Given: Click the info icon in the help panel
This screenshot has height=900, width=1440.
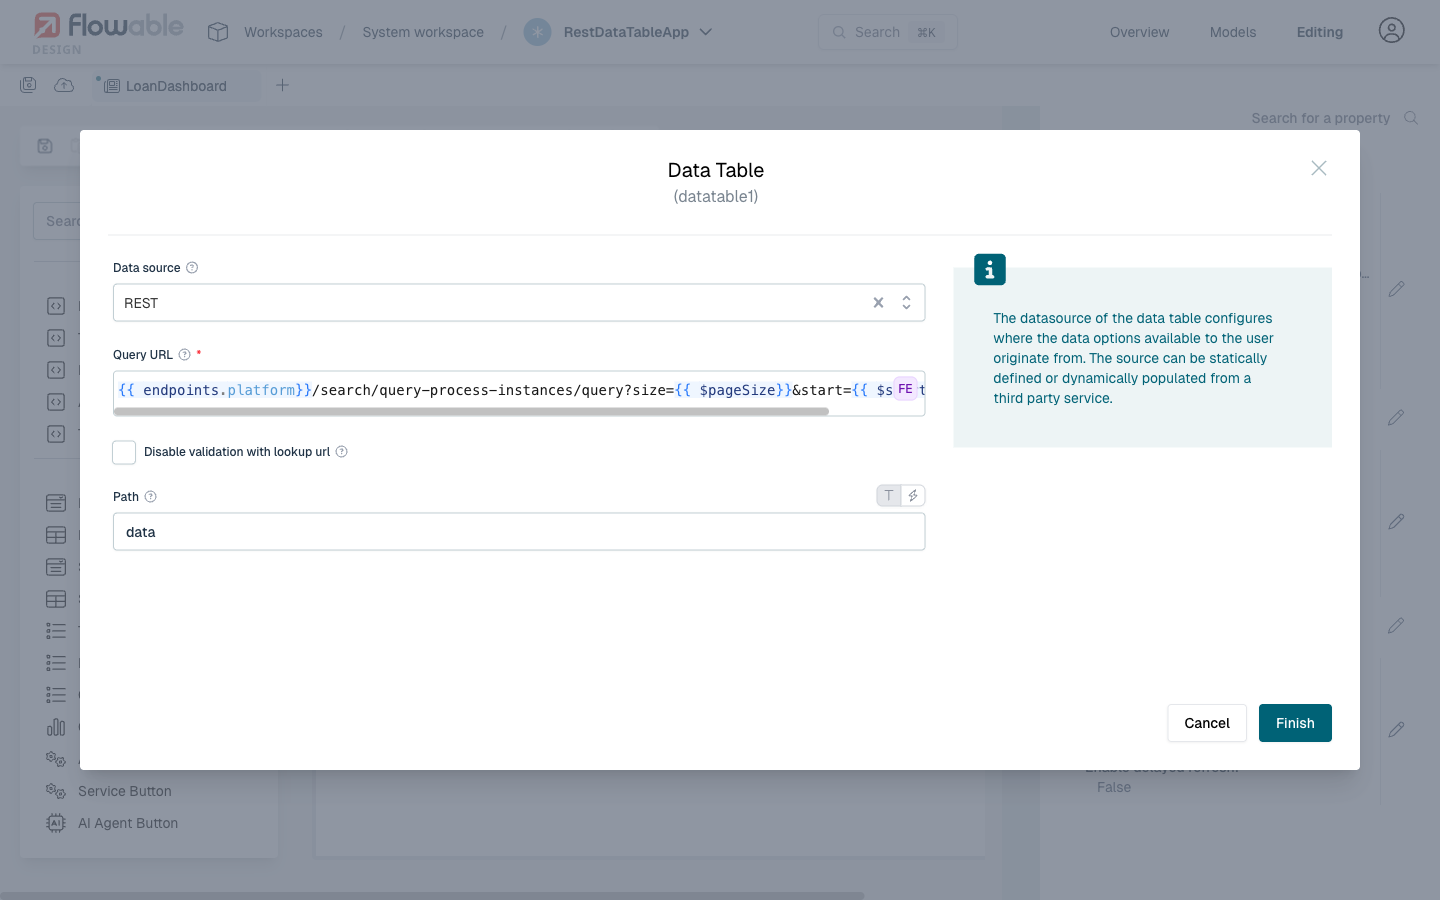Looking at the screenshot, I should tap(989, 269).
